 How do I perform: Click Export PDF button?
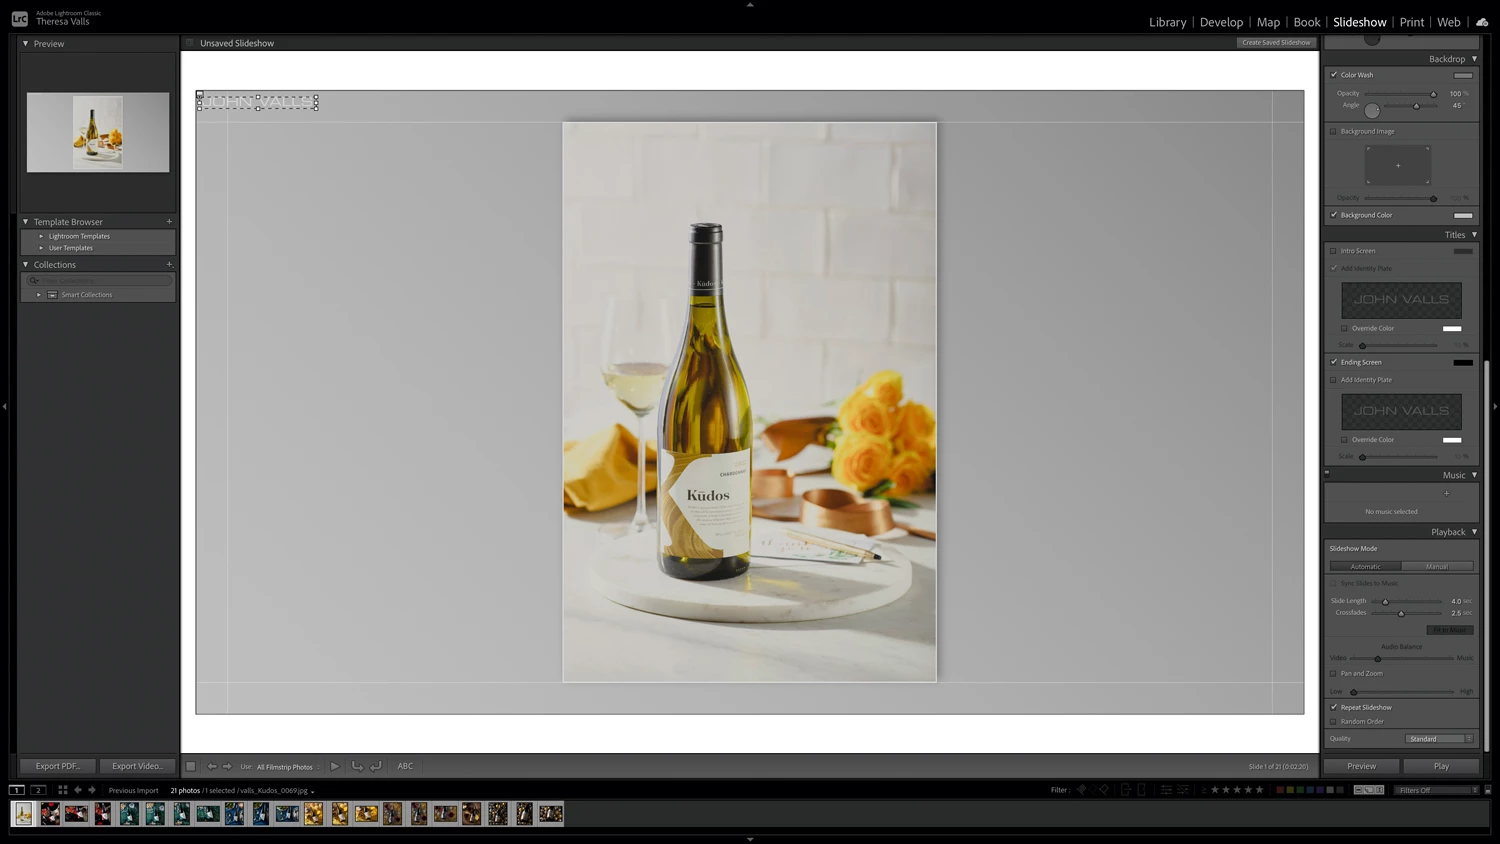[x=57, y=766]
